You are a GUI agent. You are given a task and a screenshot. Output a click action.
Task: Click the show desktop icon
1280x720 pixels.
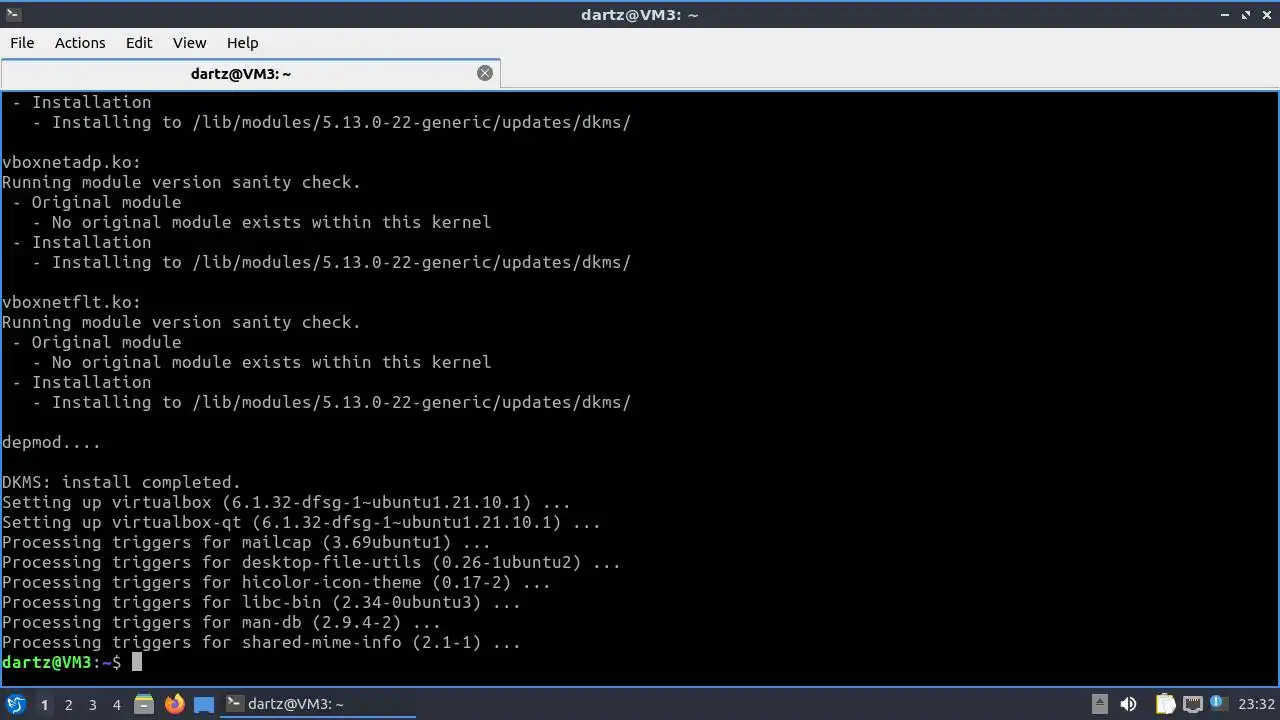pos(204,705)
